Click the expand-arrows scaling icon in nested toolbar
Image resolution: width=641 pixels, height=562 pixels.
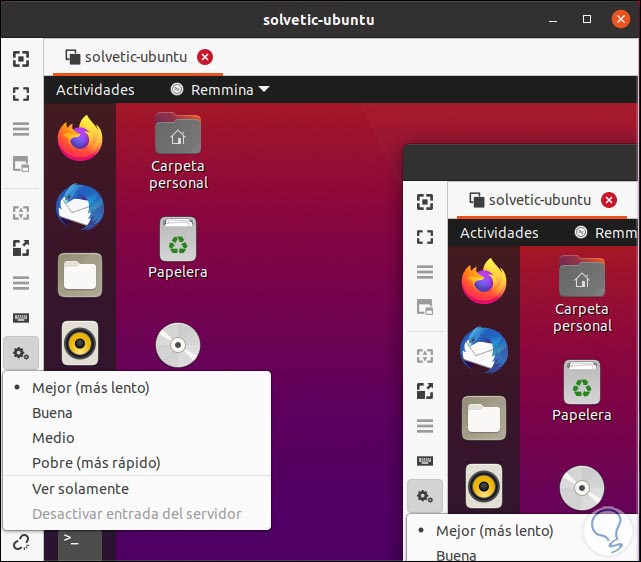pyautogui.click(x=425, y=391)
